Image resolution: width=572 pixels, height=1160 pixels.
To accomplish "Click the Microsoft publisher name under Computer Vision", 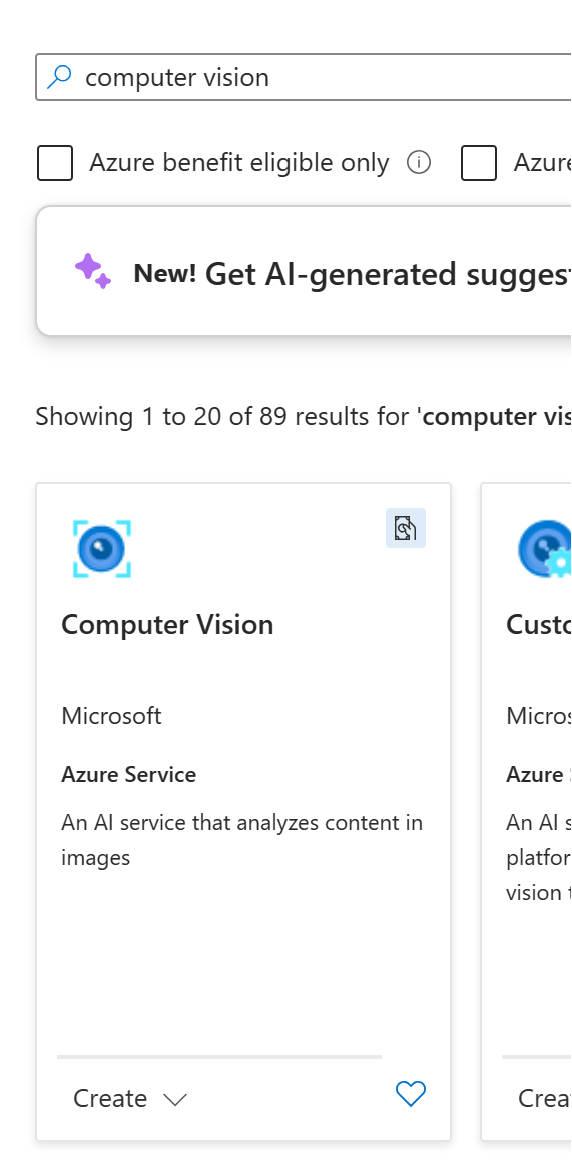I will (x=111, y=715).
